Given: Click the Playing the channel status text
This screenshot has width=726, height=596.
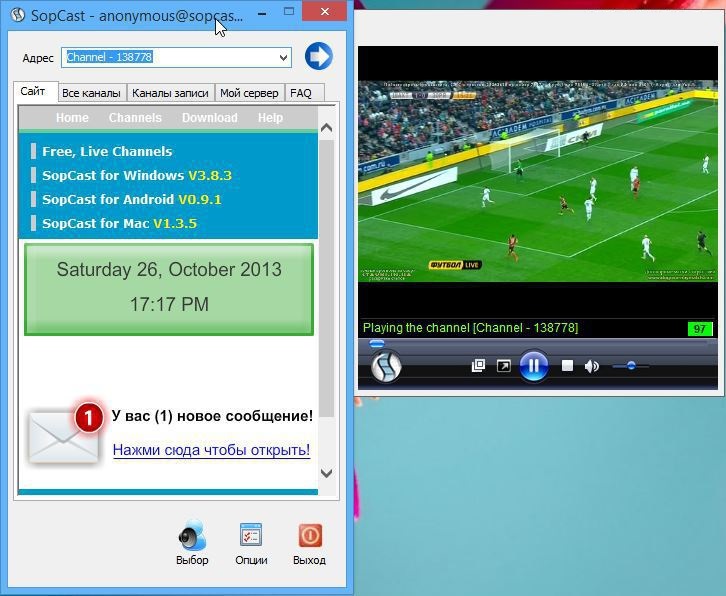Looking at the screenshot, I should point(470,328).
